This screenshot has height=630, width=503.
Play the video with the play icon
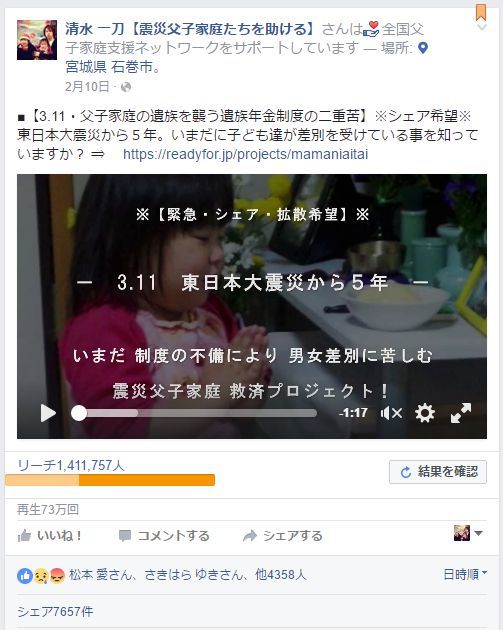[x=48, y=413]
